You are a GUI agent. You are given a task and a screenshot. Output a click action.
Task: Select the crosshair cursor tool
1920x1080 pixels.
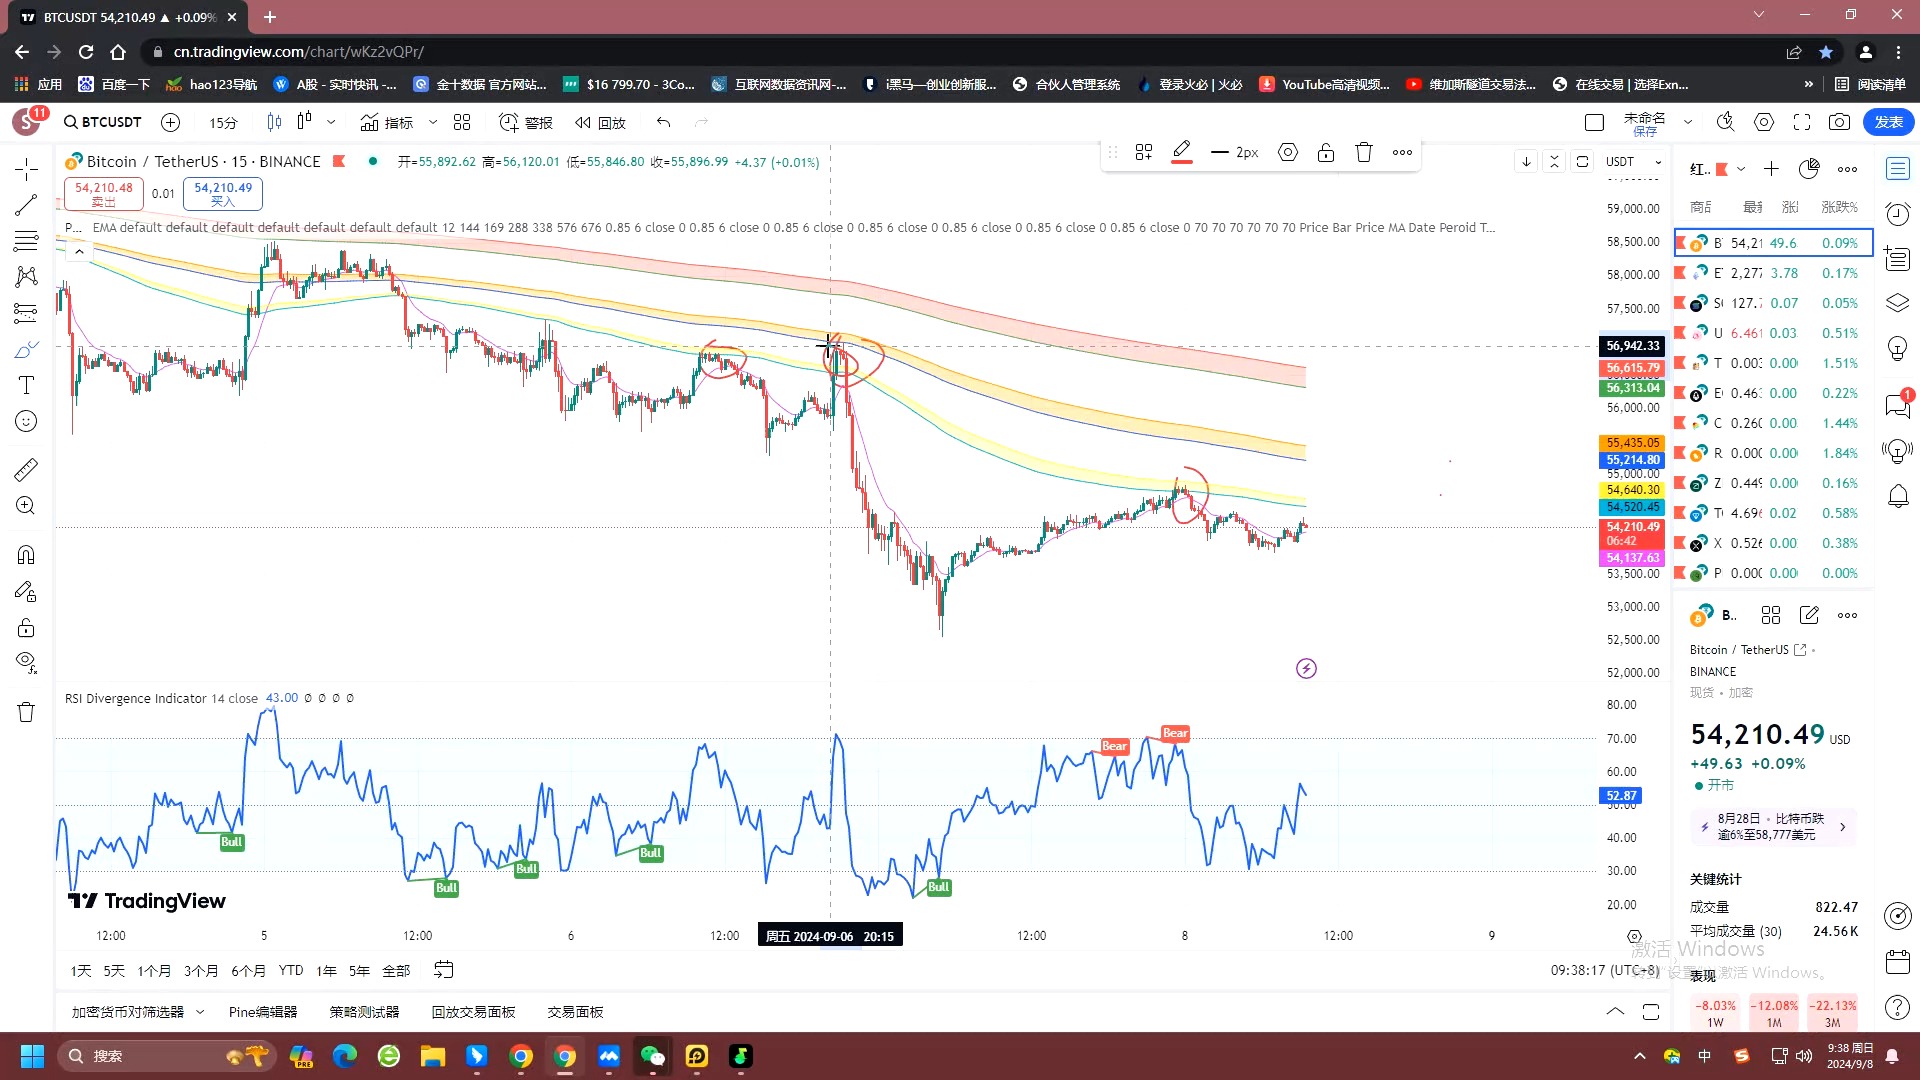point(27,168)
